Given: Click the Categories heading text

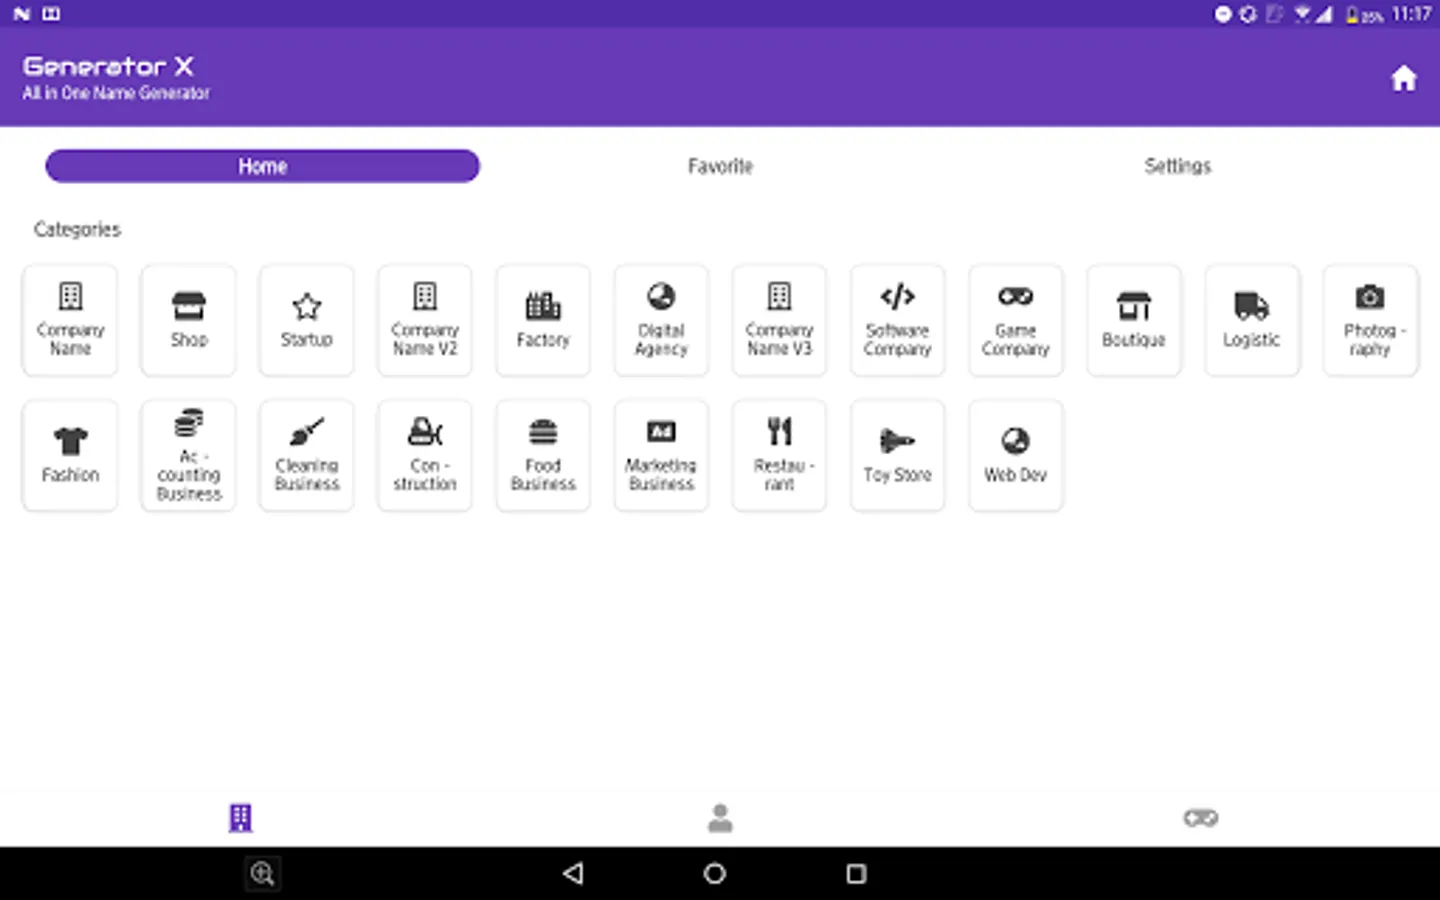Looking at the screenshot, I should (x=77, y=229).
